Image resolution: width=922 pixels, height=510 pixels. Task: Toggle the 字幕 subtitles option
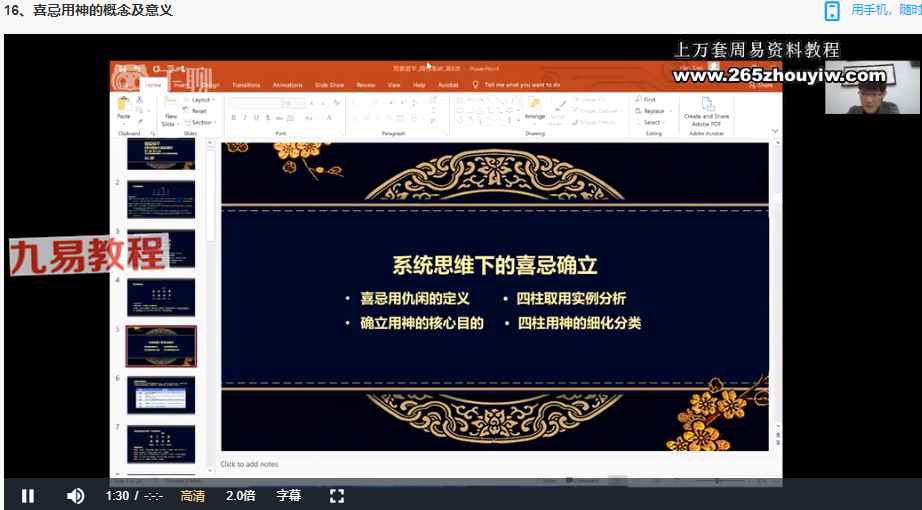point(288,495)
